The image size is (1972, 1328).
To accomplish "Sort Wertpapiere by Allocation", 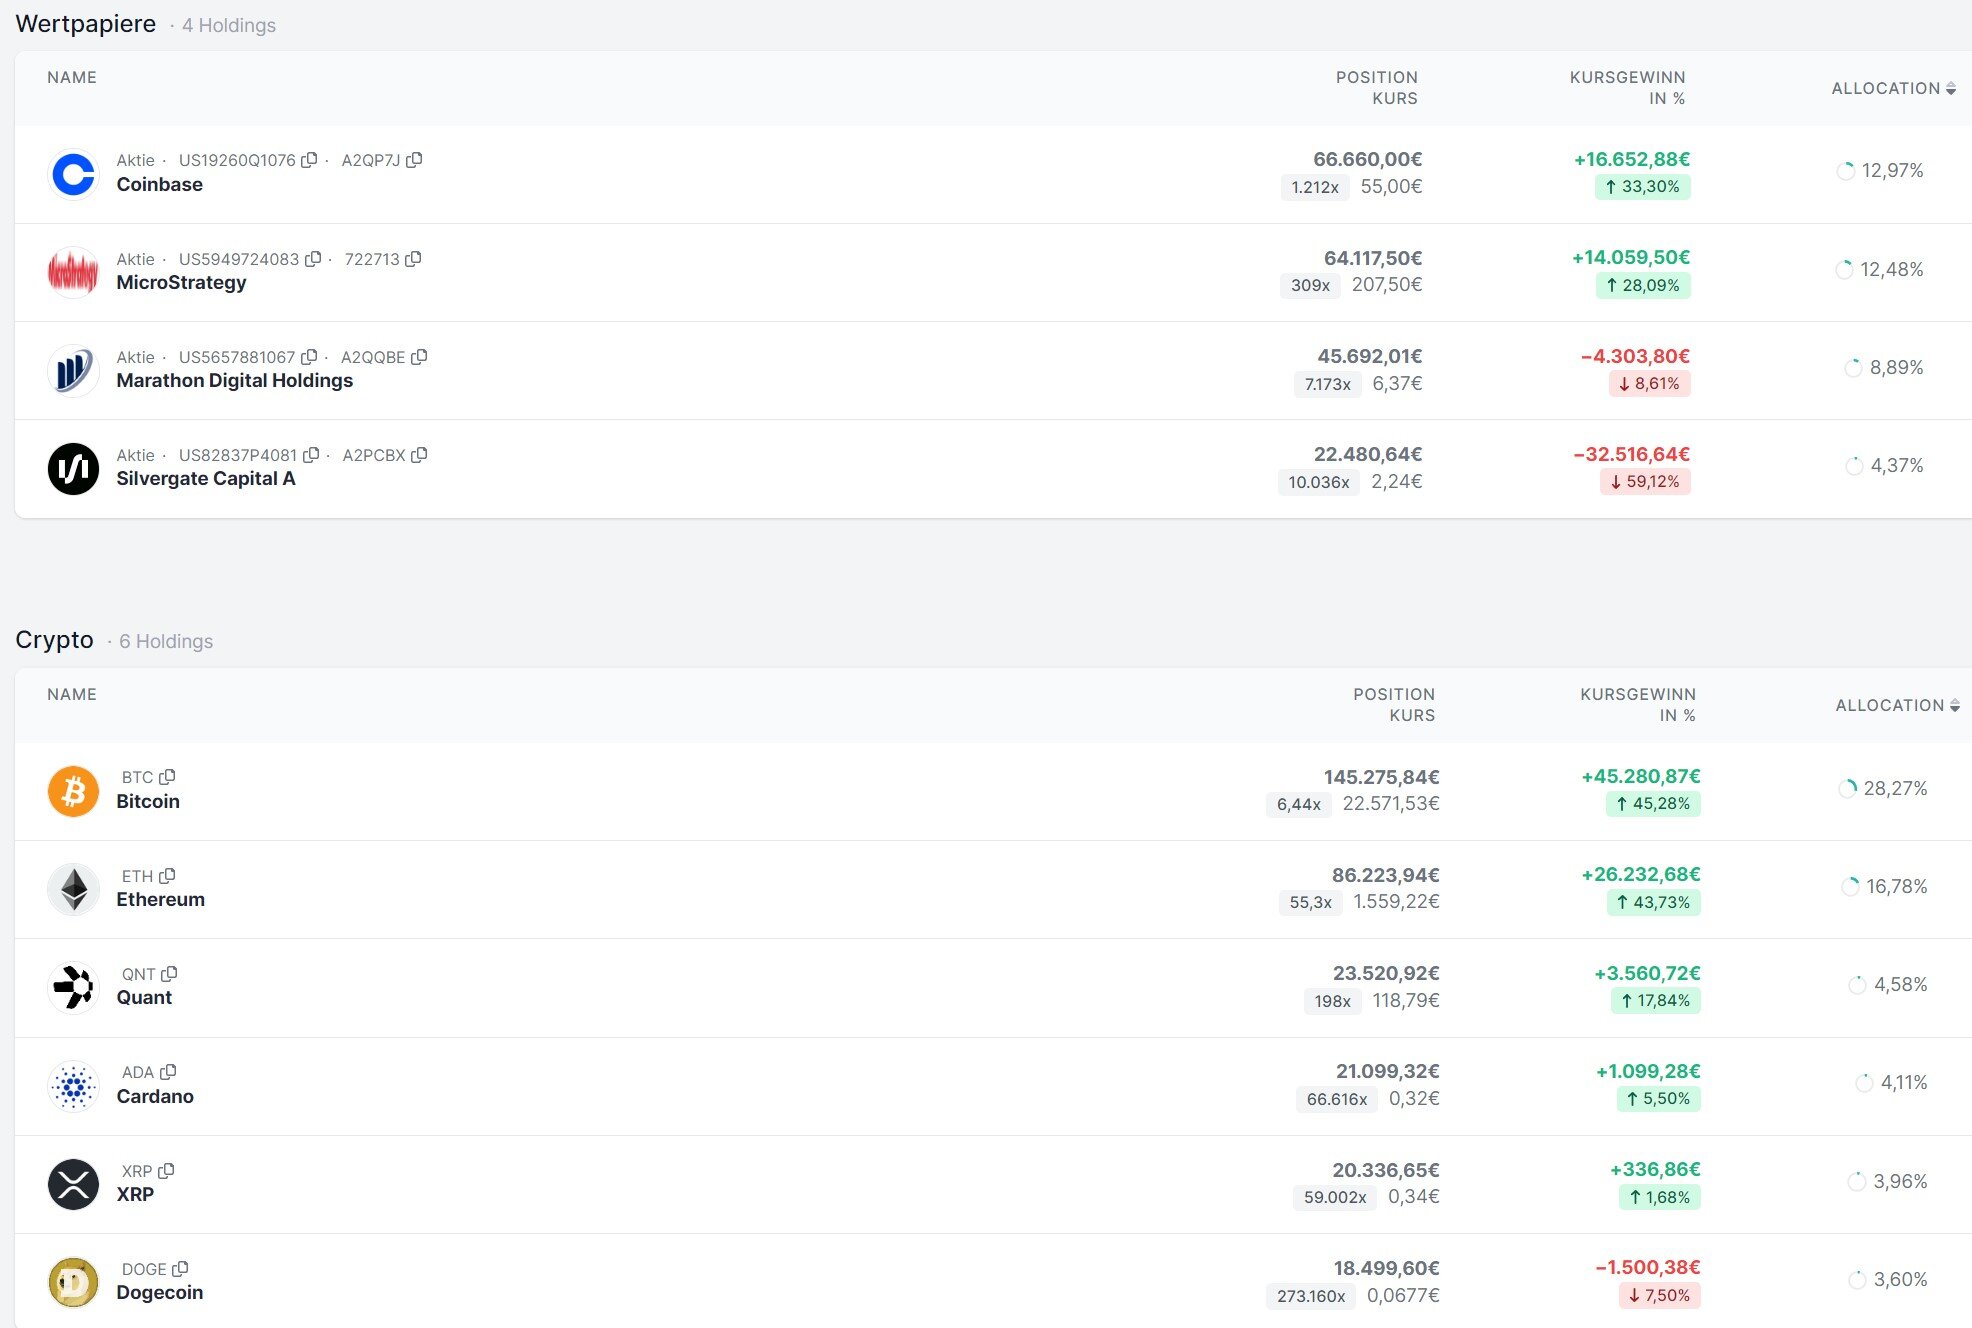I will [1892, 88].
